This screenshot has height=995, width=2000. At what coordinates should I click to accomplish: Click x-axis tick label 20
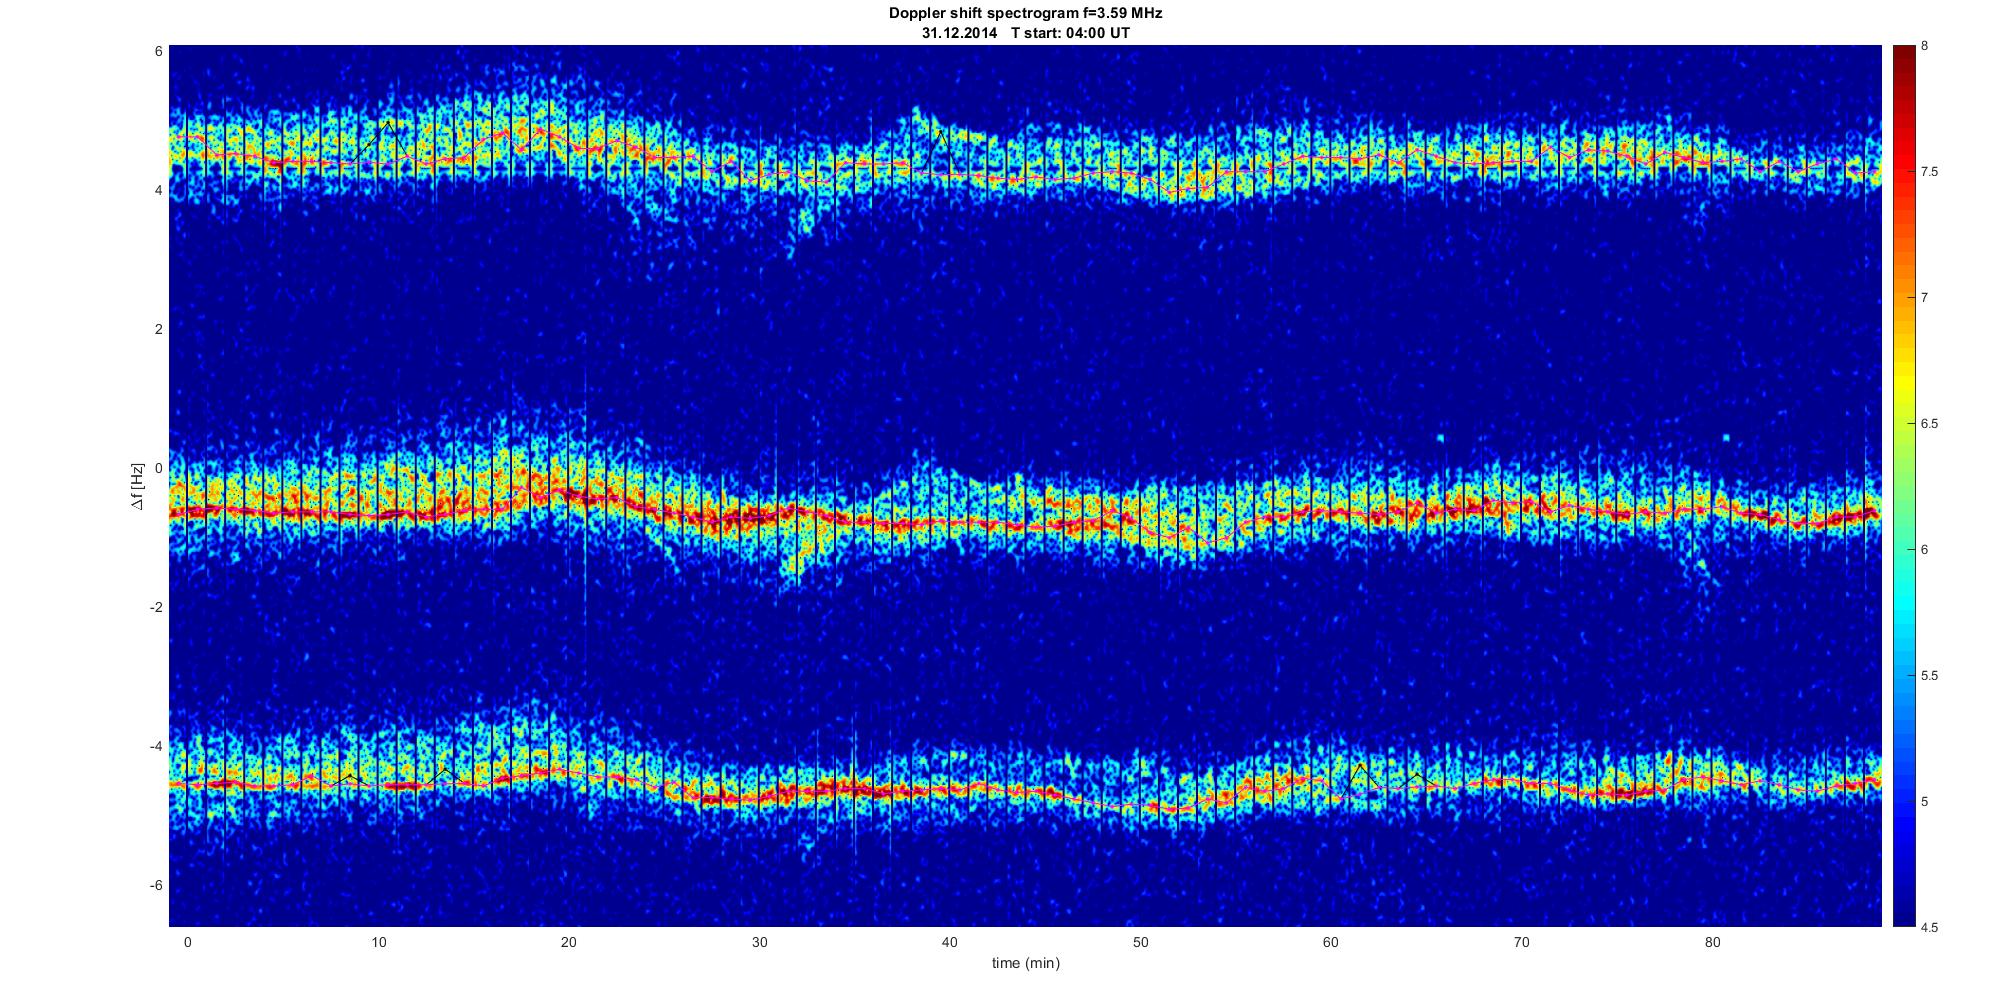point(568,942)
